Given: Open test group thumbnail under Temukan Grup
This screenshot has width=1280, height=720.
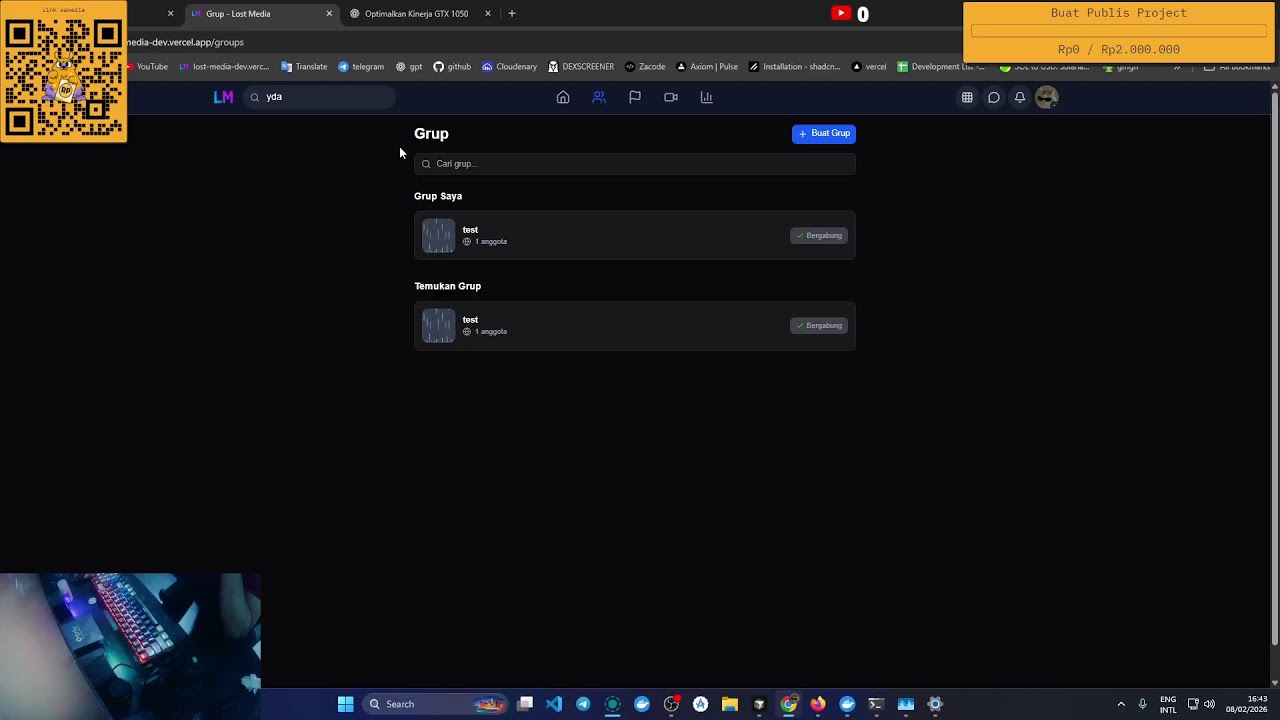Looking at the screenshot, I should pyautogui.click(x=438, y=326).
